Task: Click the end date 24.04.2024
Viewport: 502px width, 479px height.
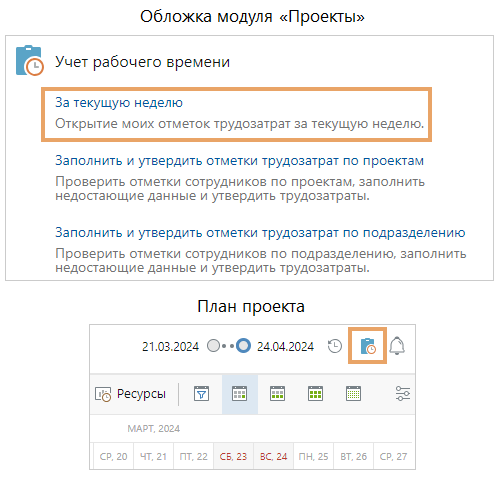Action: [x=285, y=347]
